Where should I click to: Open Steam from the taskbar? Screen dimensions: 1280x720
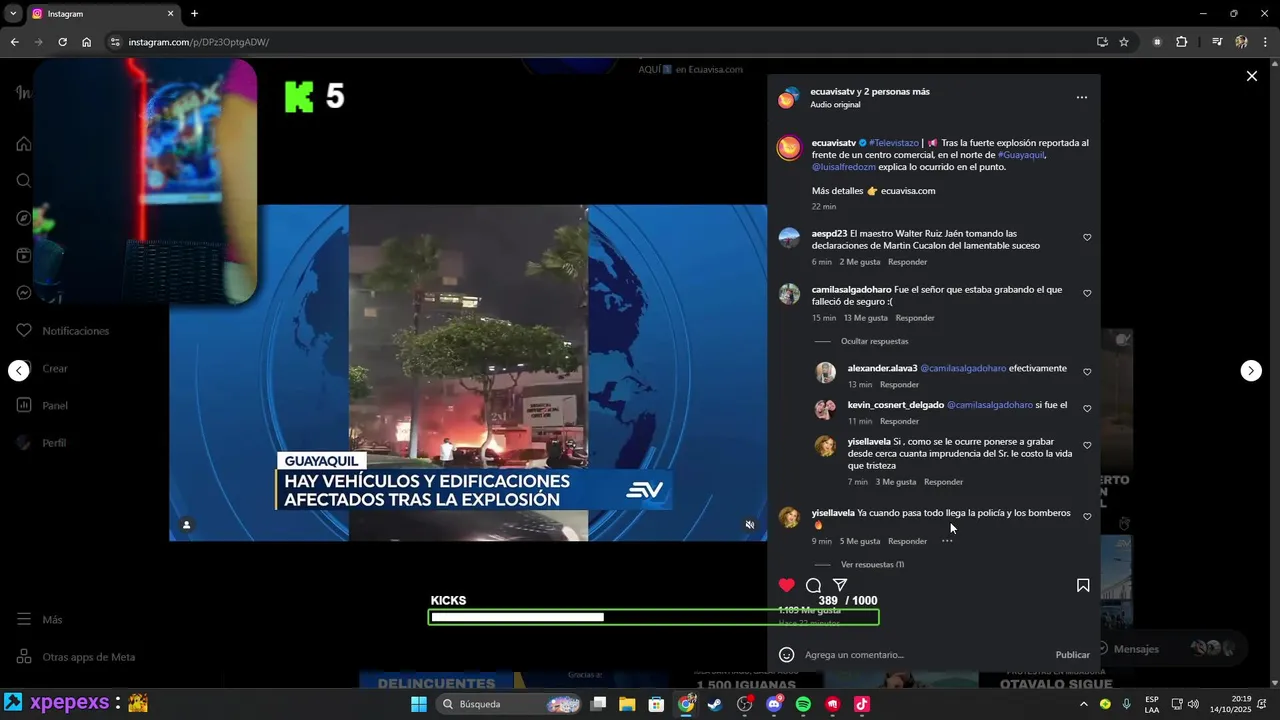click(x=715, y=704)
